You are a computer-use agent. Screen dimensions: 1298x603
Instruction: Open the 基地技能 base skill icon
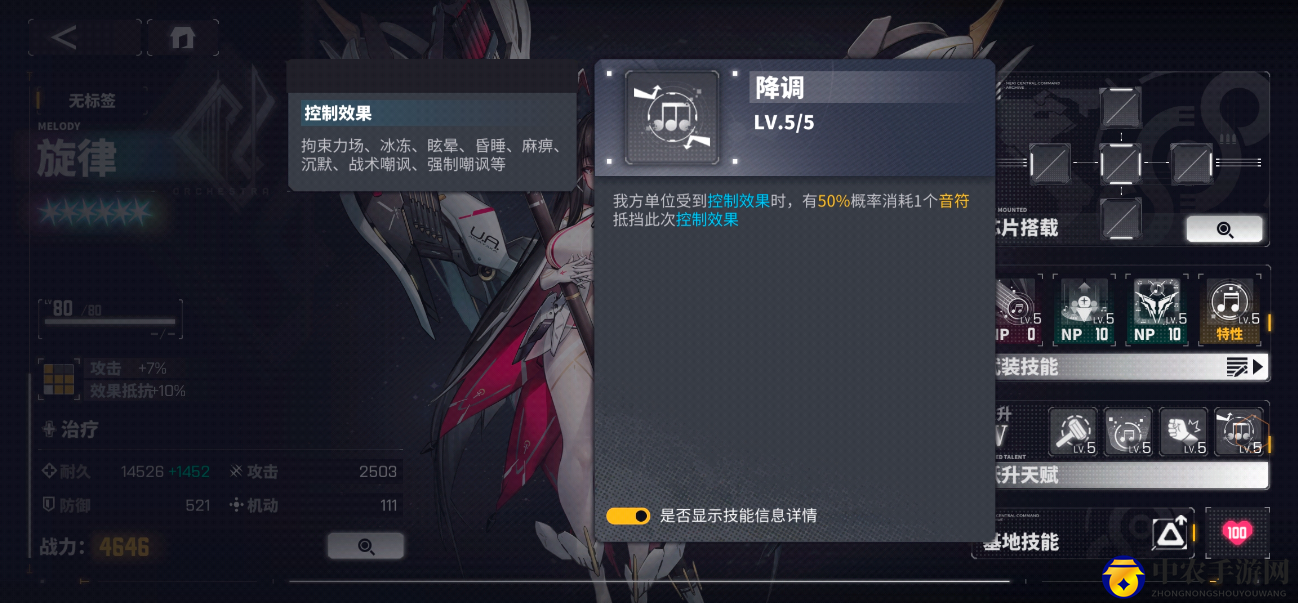pos(1169,535)
